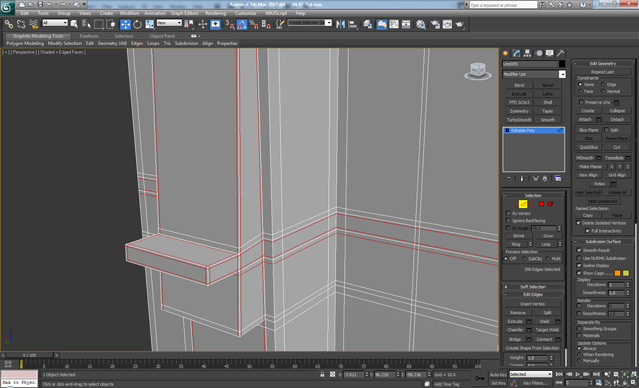The height and width of the screenshot is (388, 639).
Task: Select Polygon sub-object level icon
Action: (542, 204)
